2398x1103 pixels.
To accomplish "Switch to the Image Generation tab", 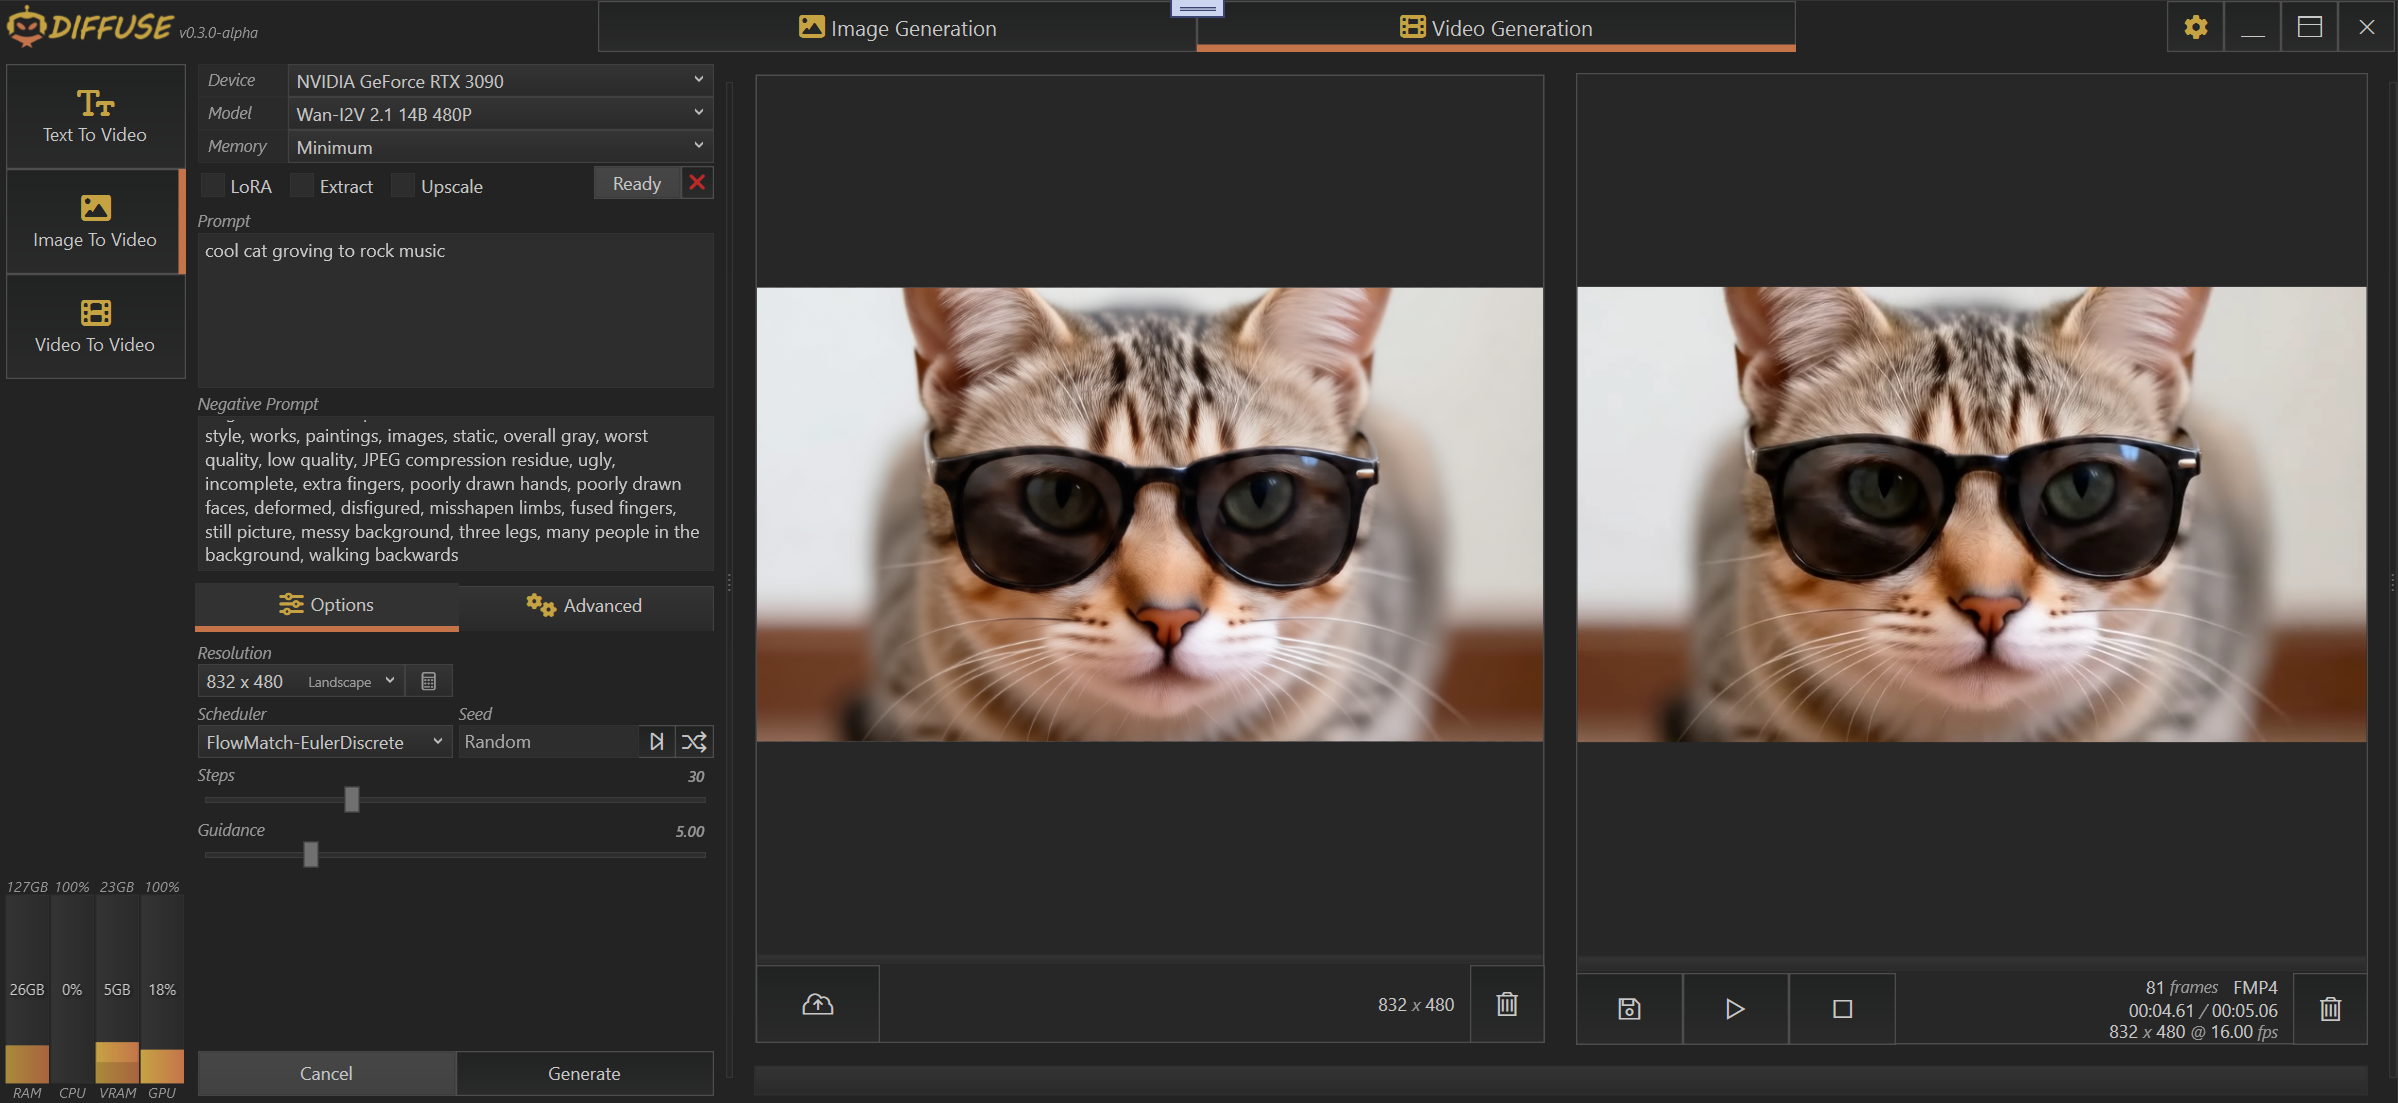I will coord(897,28).
